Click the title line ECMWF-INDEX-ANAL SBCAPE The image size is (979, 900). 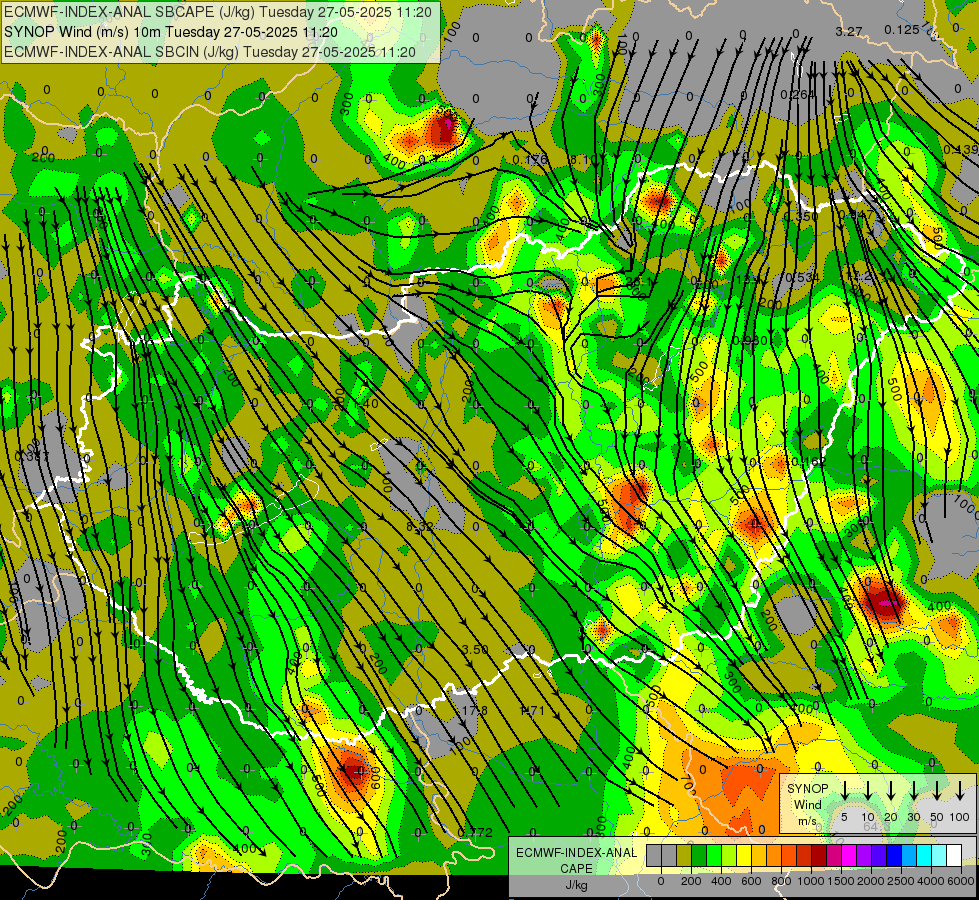click(x=217, y=12)
